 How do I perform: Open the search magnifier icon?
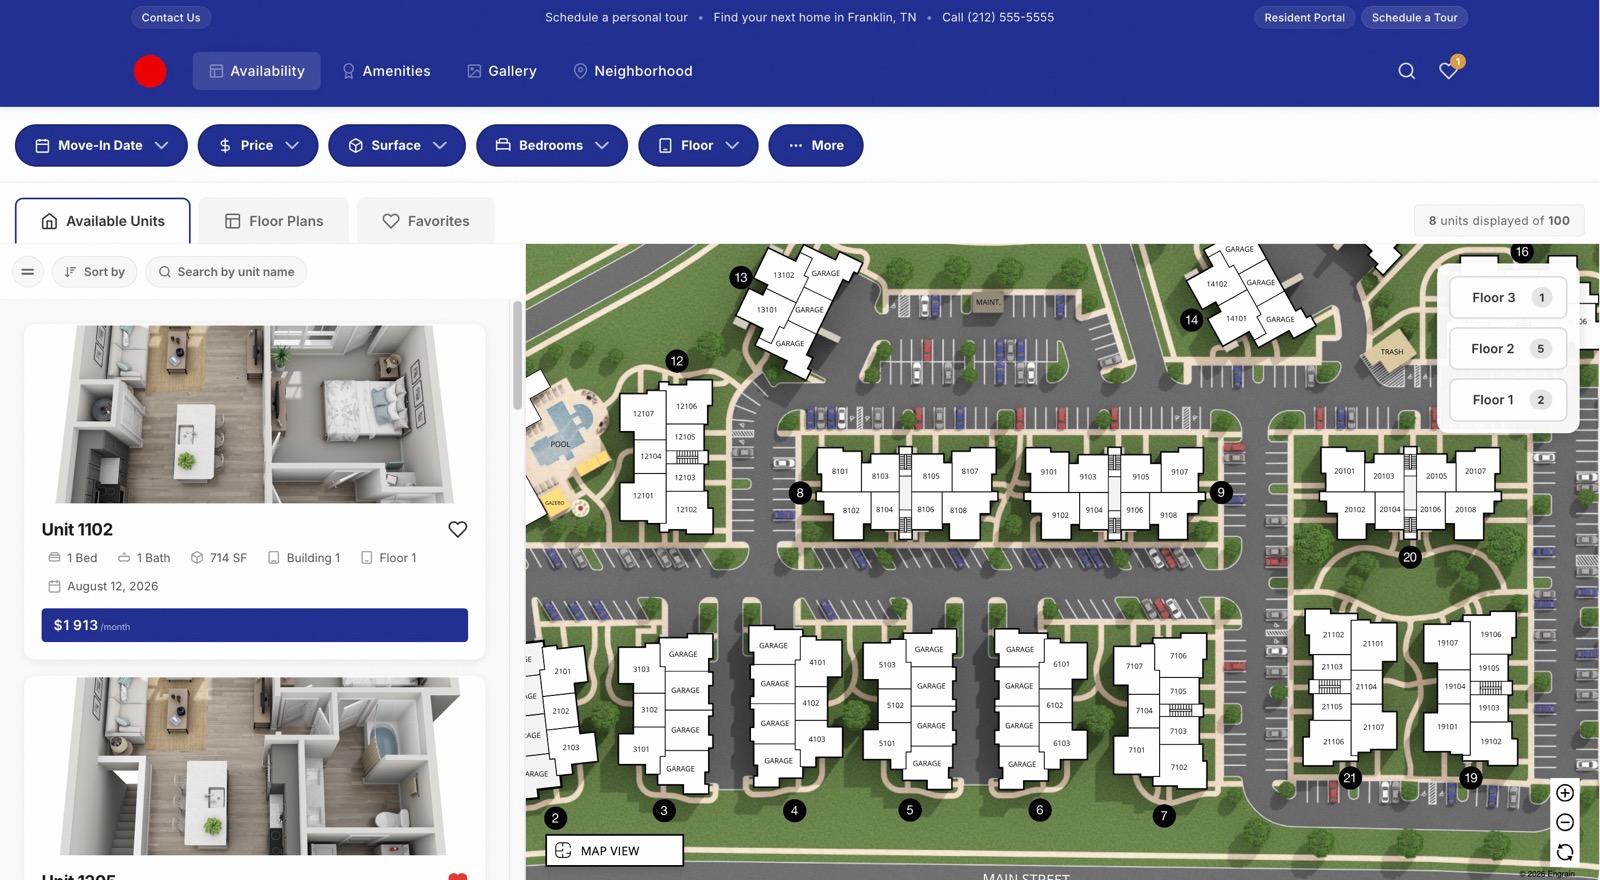point(1406,71)
